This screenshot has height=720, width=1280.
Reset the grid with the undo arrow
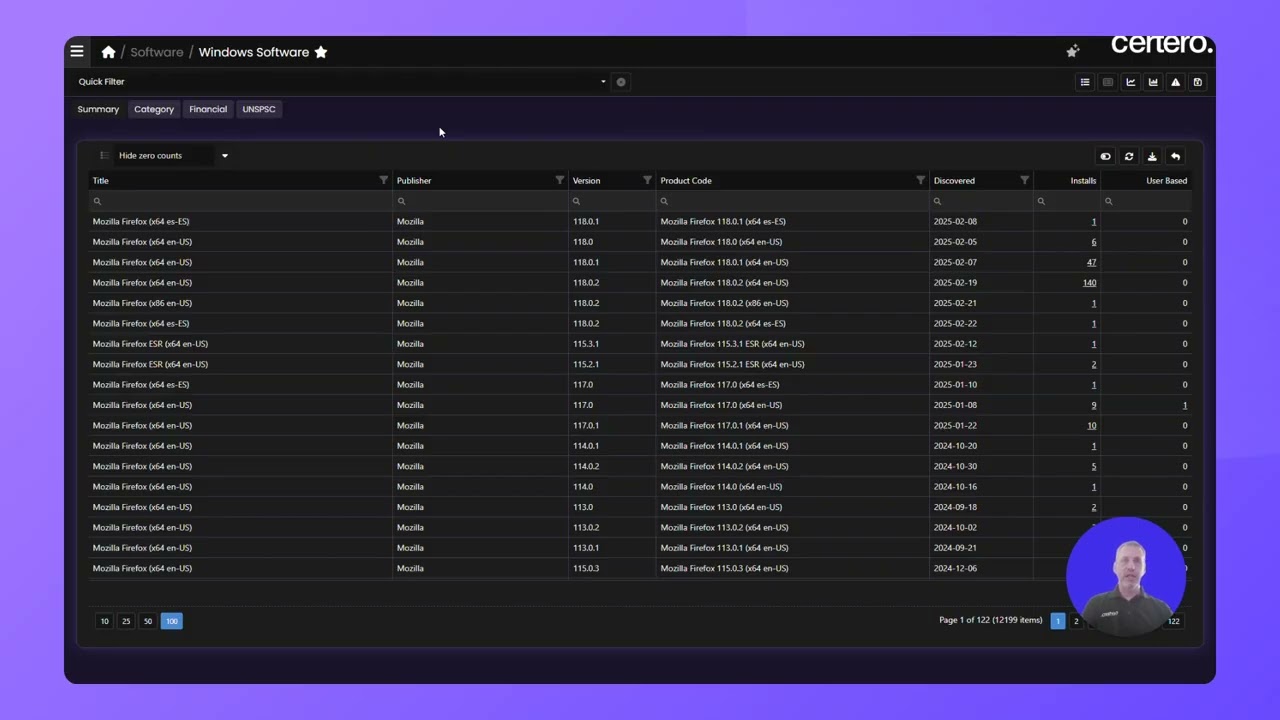[1176, 156]
